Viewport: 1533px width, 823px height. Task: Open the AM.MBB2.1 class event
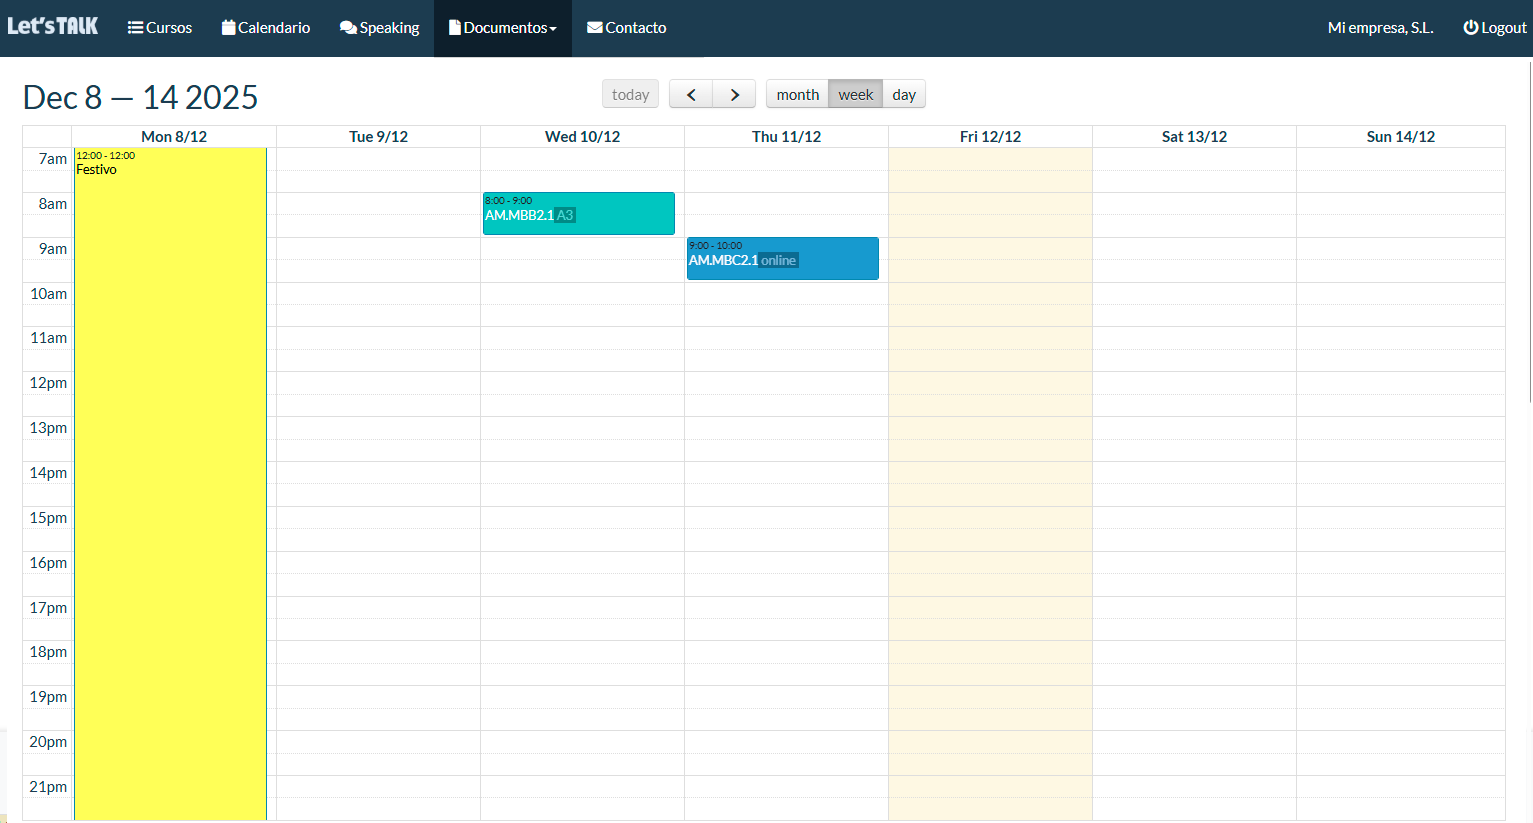[578, 214]
